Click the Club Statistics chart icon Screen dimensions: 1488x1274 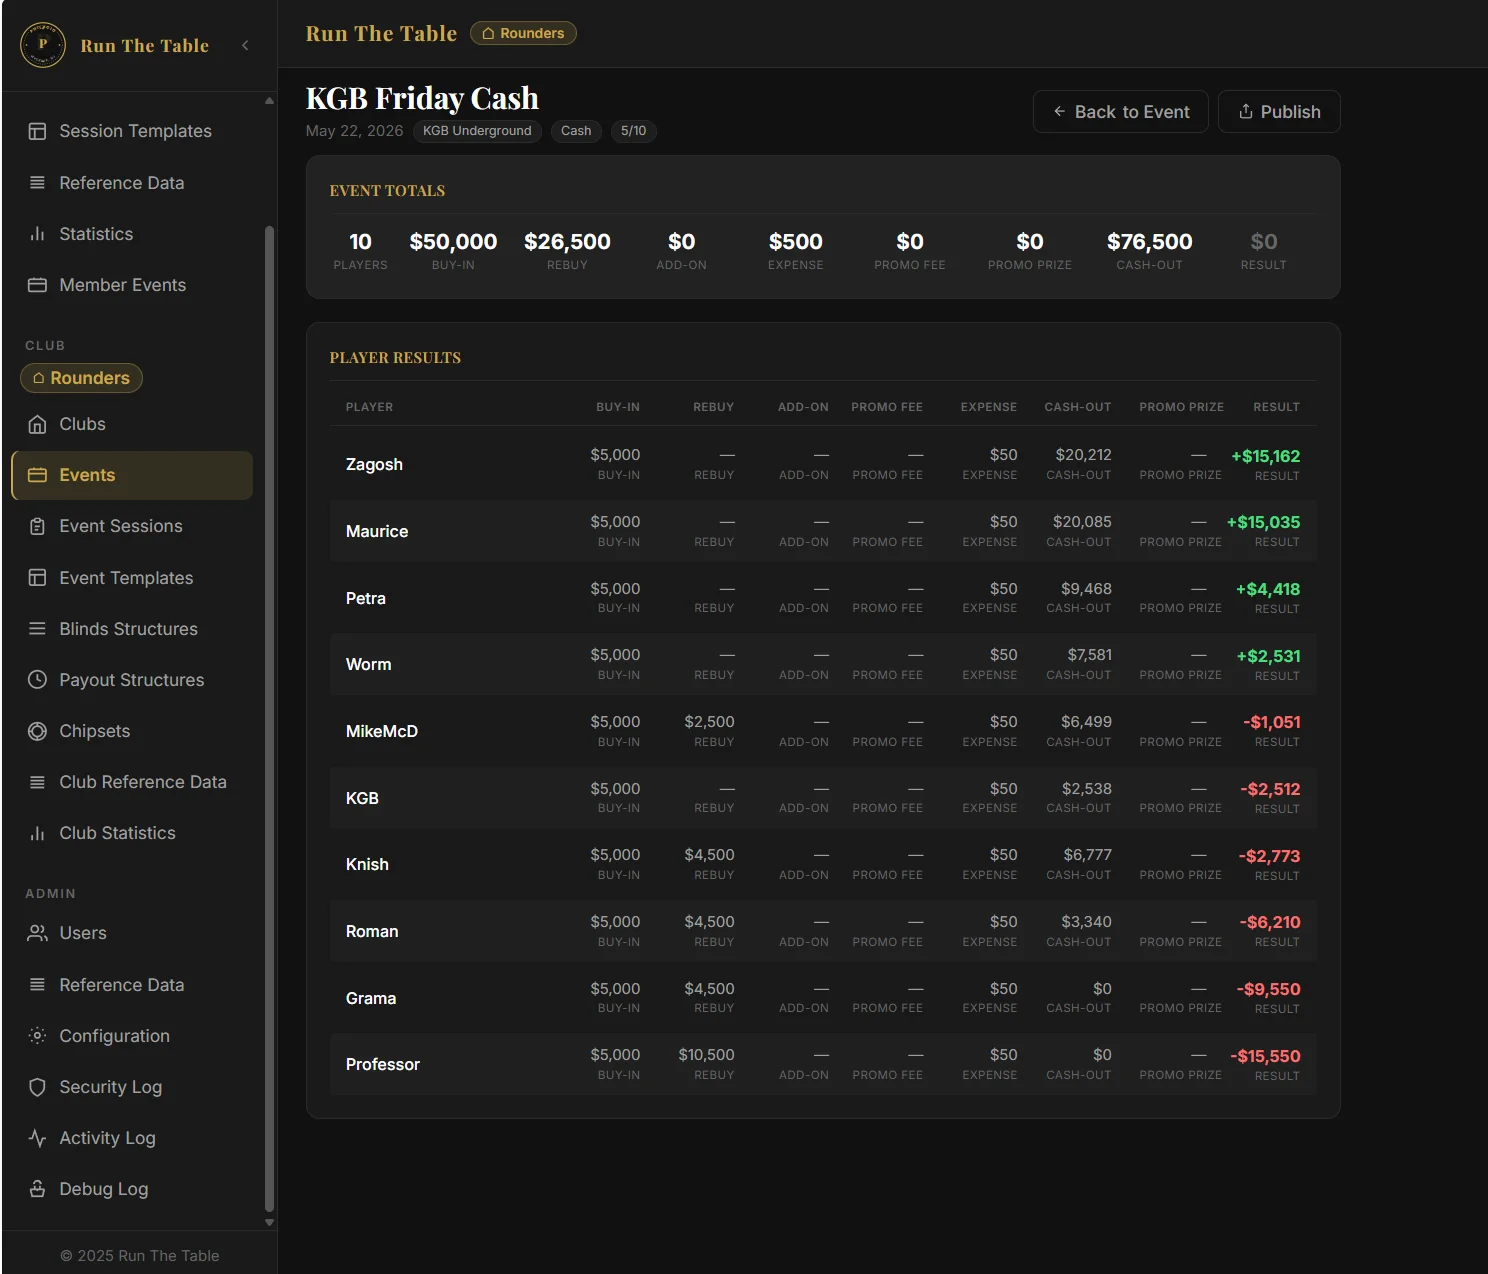coord(37,833)
